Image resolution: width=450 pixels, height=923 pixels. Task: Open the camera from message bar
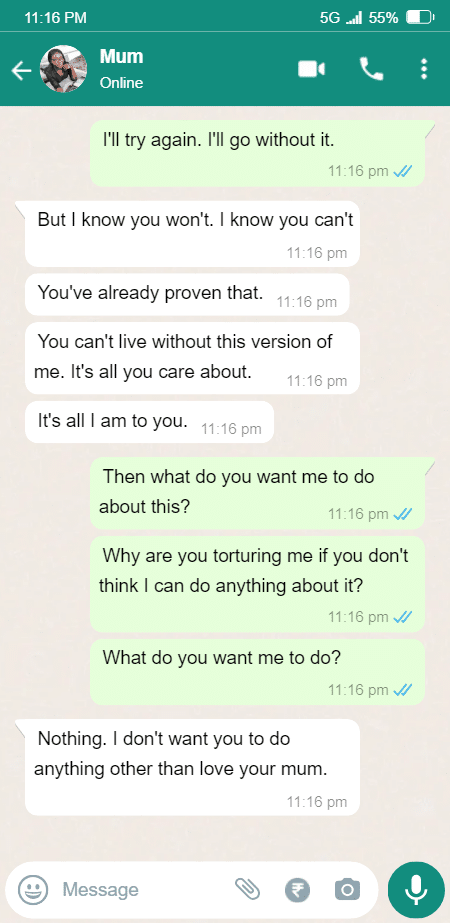(347, 889)
